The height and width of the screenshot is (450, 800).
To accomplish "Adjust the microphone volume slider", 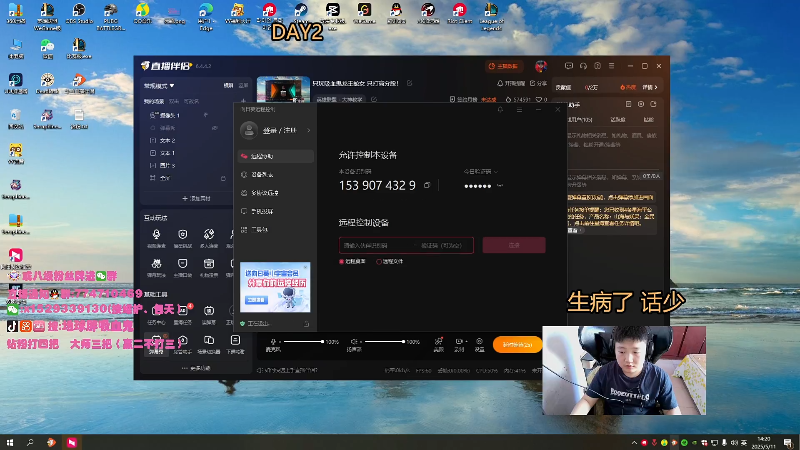I will coord(304,342).
